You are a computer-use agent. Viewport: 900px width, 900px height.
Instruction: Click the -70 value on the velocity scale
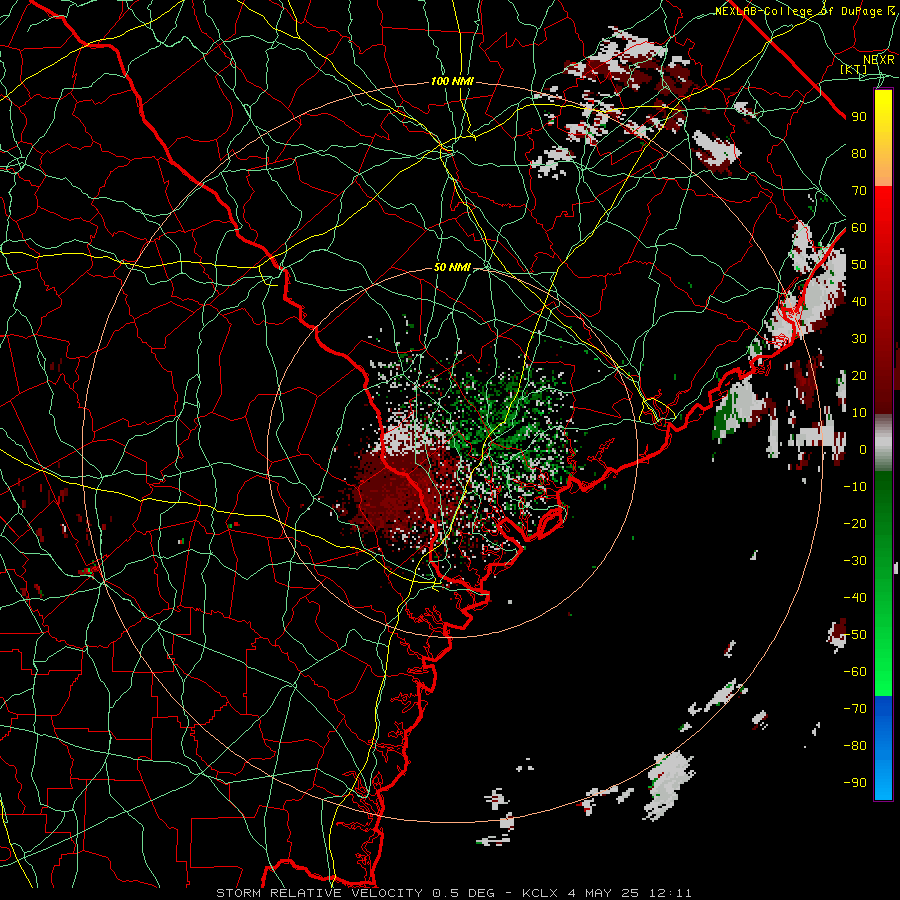click(855, 709)
